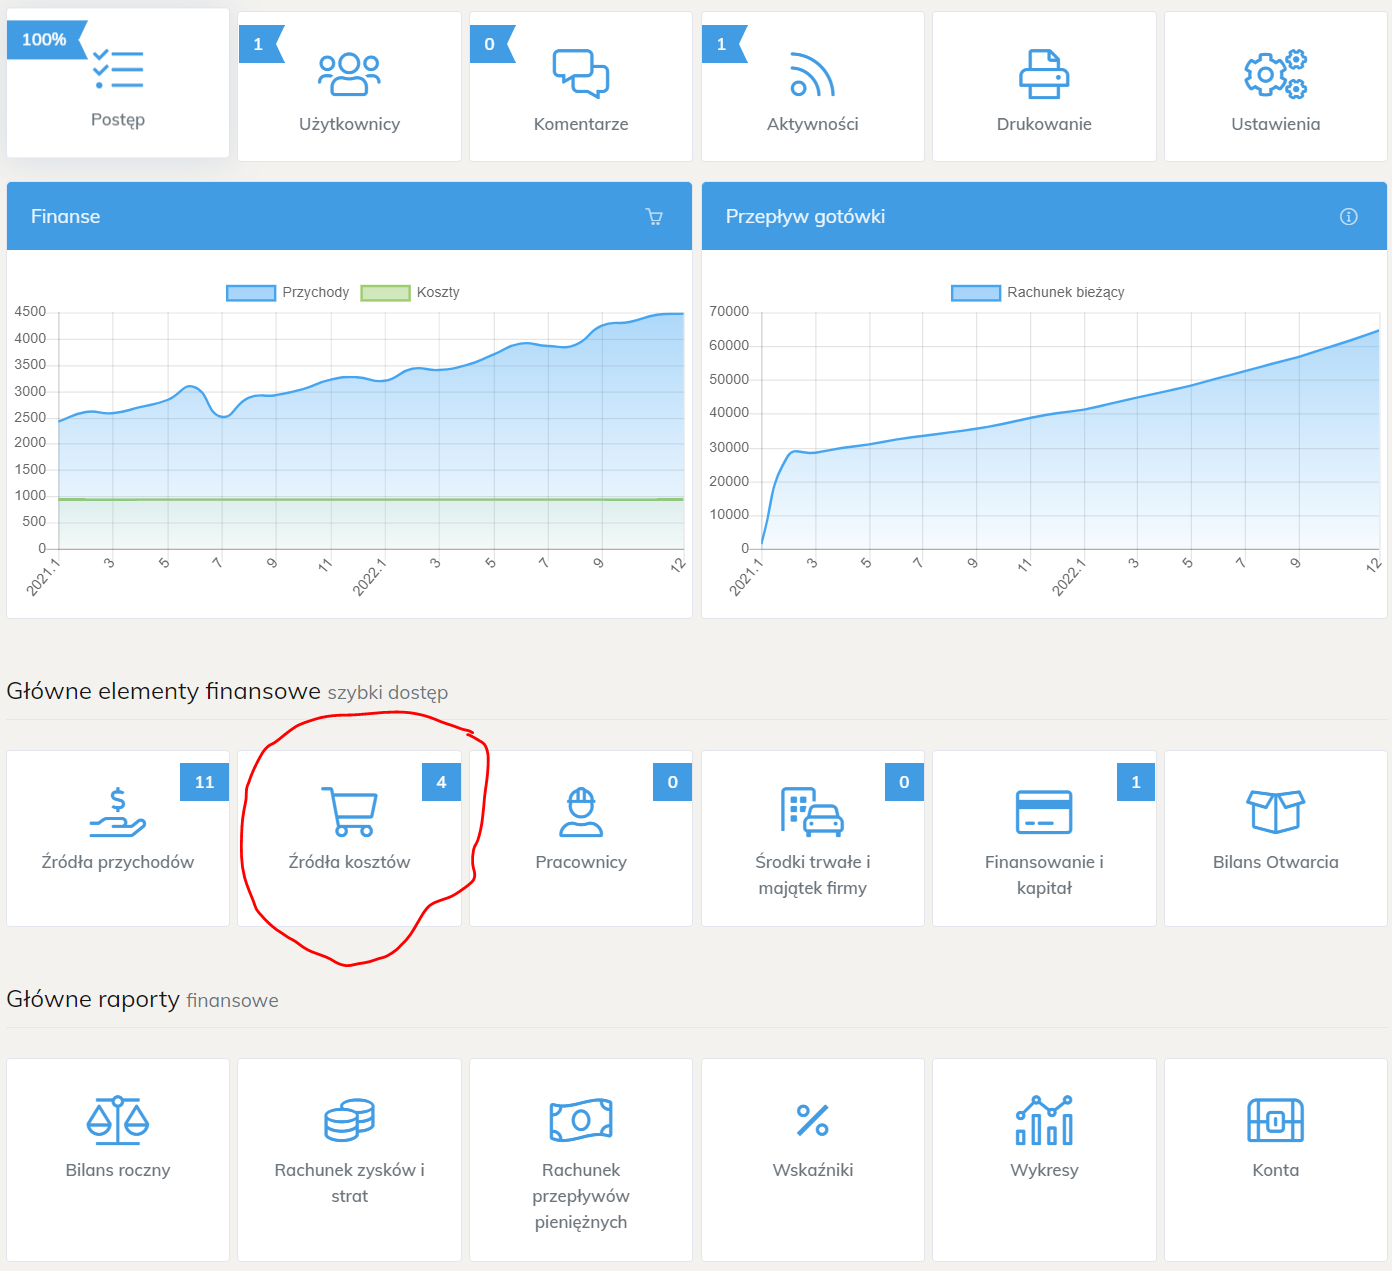The image size is (1392, 1271).
Task: Open the Aktywności feed icon
Action: click(812, 75)
